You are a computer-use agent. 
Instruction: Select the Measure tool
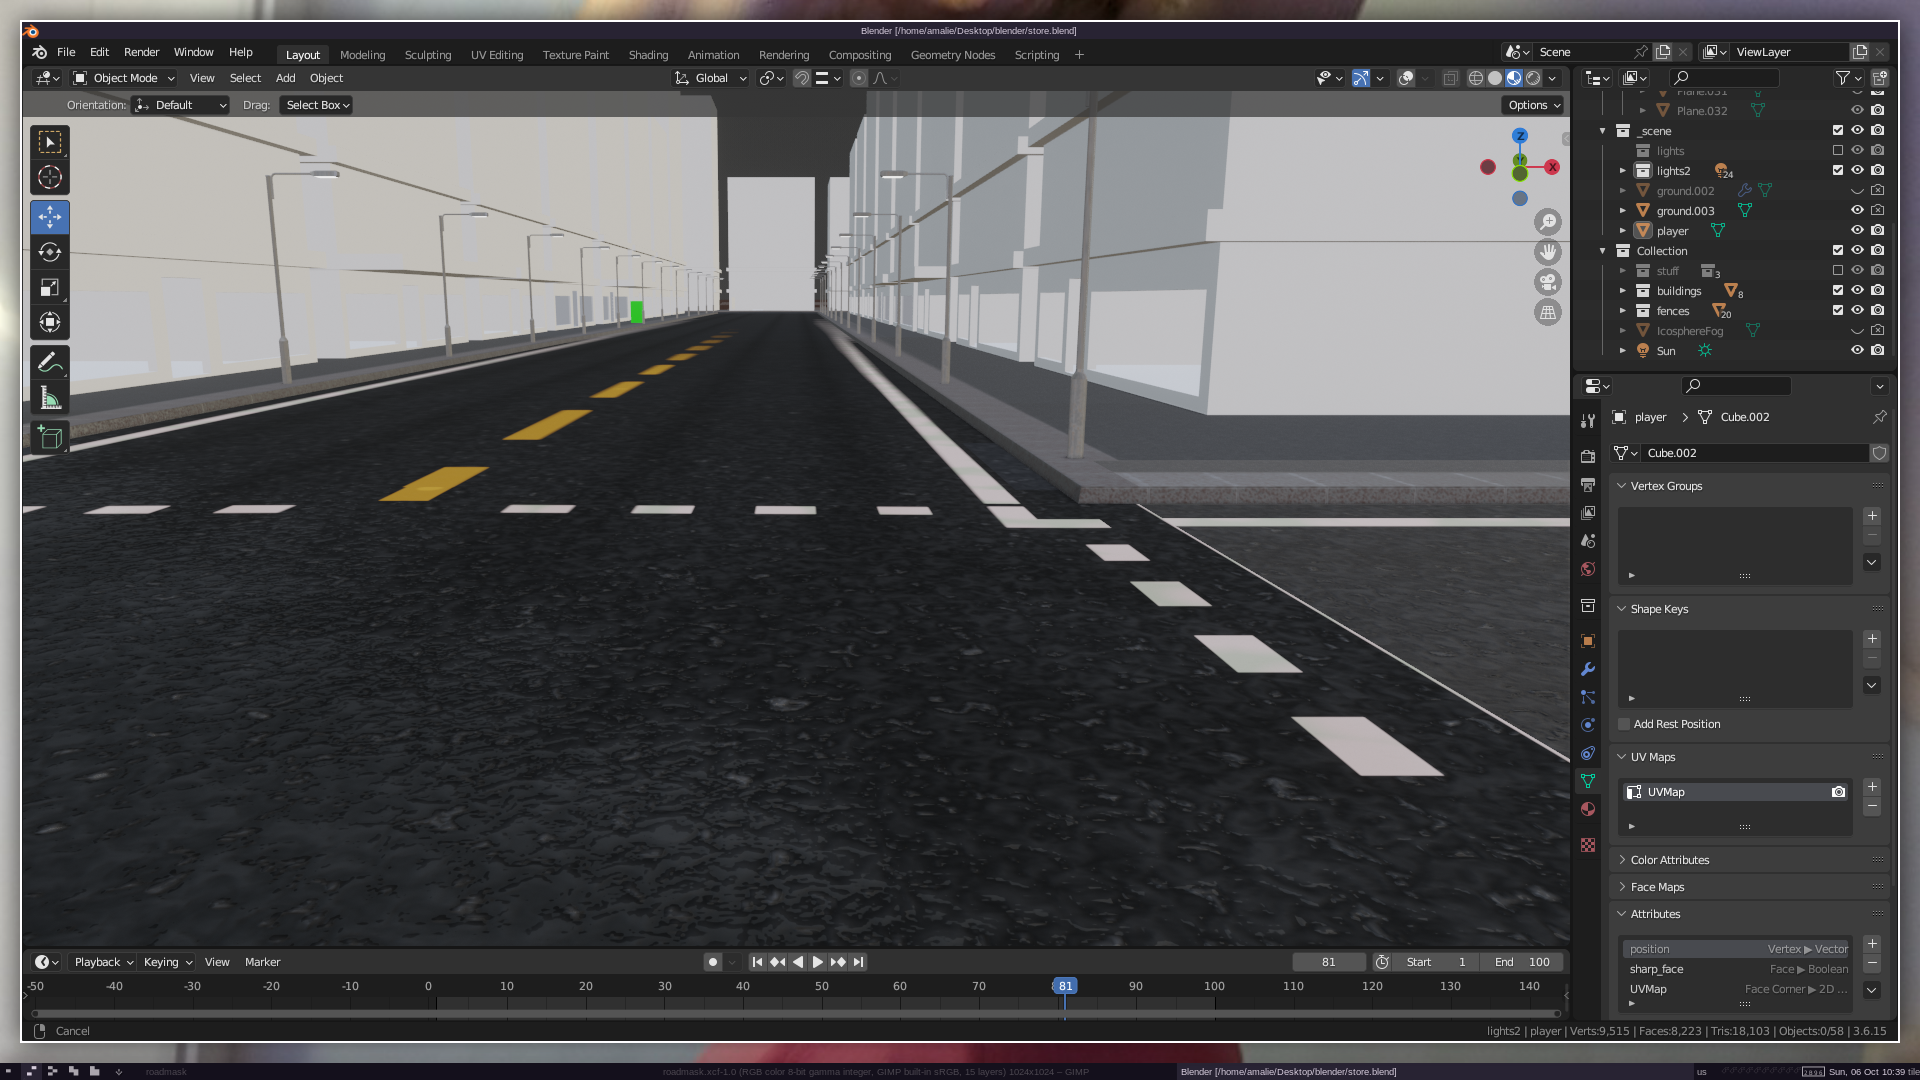[x=50, y=399]
